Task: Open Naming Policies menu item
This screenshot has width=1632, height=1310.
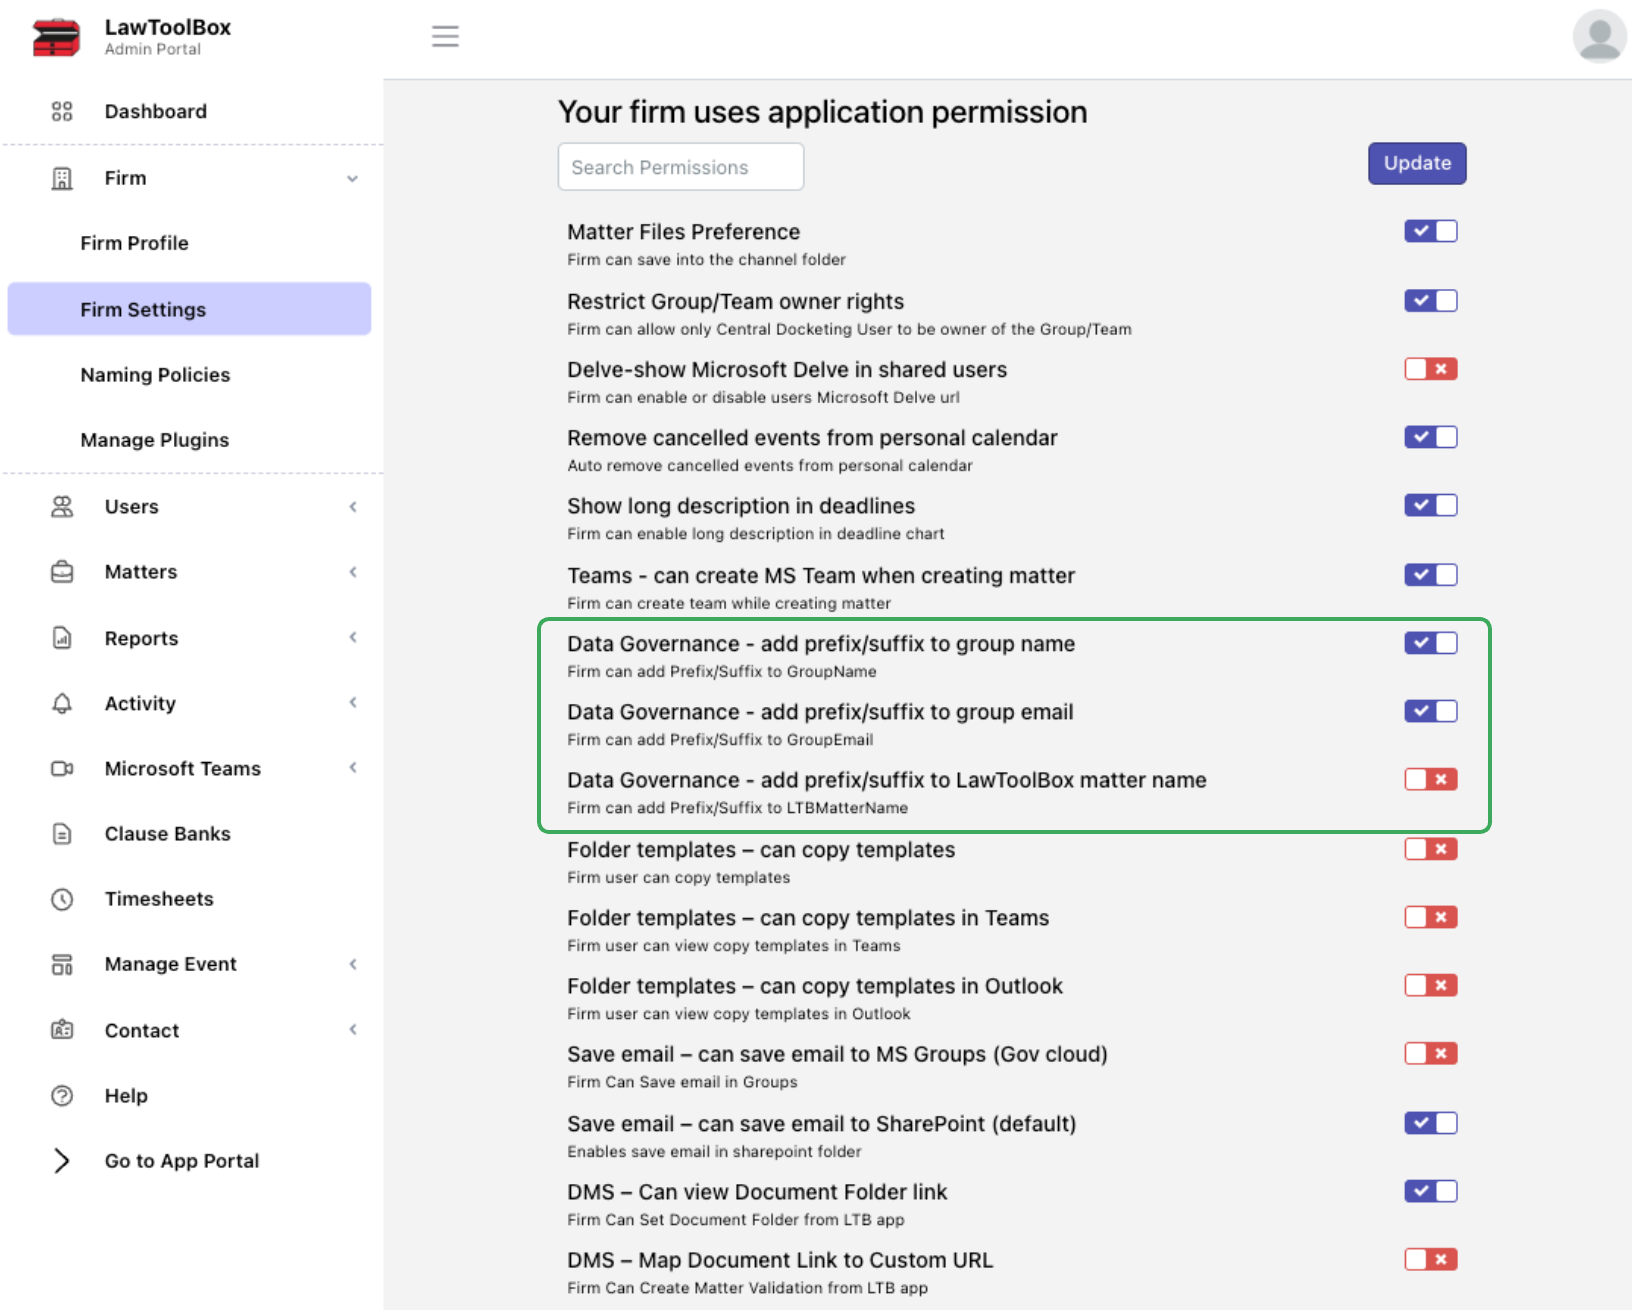Action: [x=155, y=375]
